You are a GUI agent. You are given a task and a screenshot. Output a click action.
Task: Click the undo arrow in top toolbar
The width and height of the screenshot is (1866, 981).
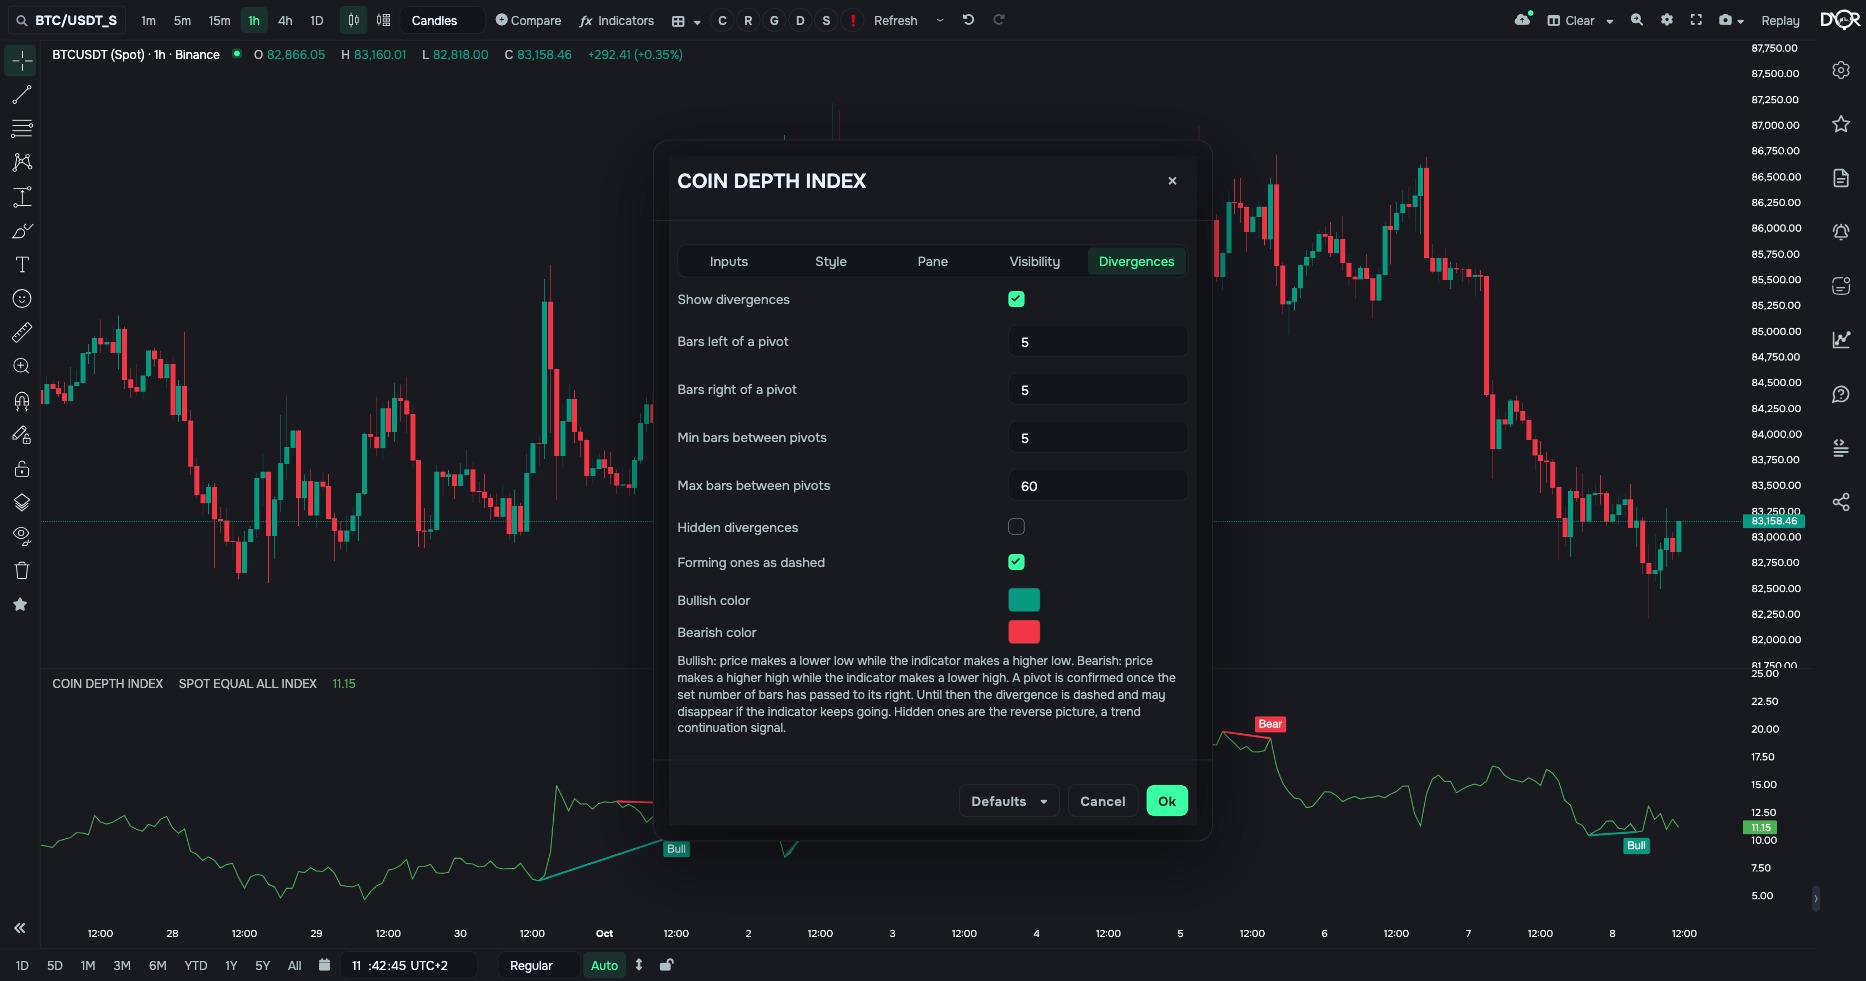coord(968,20)
